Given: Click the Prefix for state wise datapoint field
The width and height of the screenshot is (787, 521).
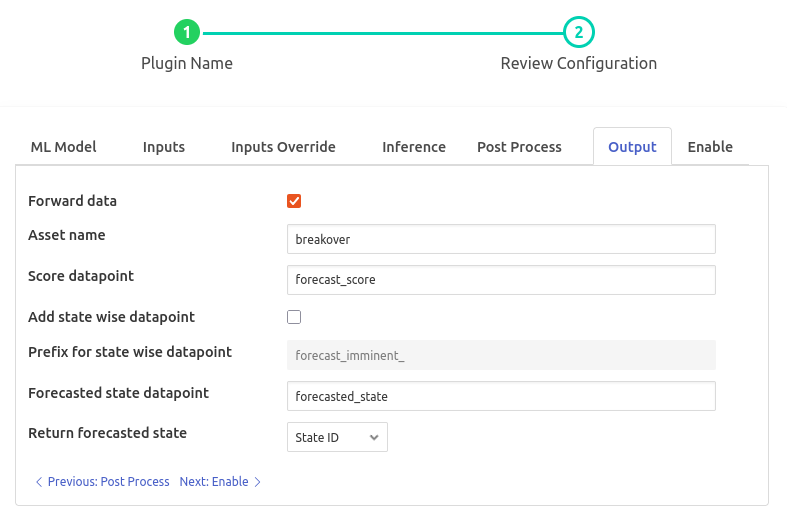Looking at the screenshot, I should click(500, 355).
